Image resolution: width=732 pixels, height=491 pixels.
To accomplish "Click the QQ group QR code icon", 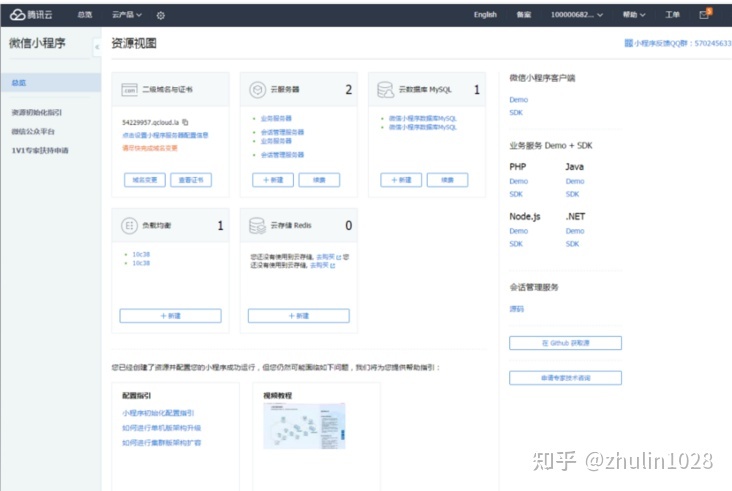I will [x=628, y=43].
